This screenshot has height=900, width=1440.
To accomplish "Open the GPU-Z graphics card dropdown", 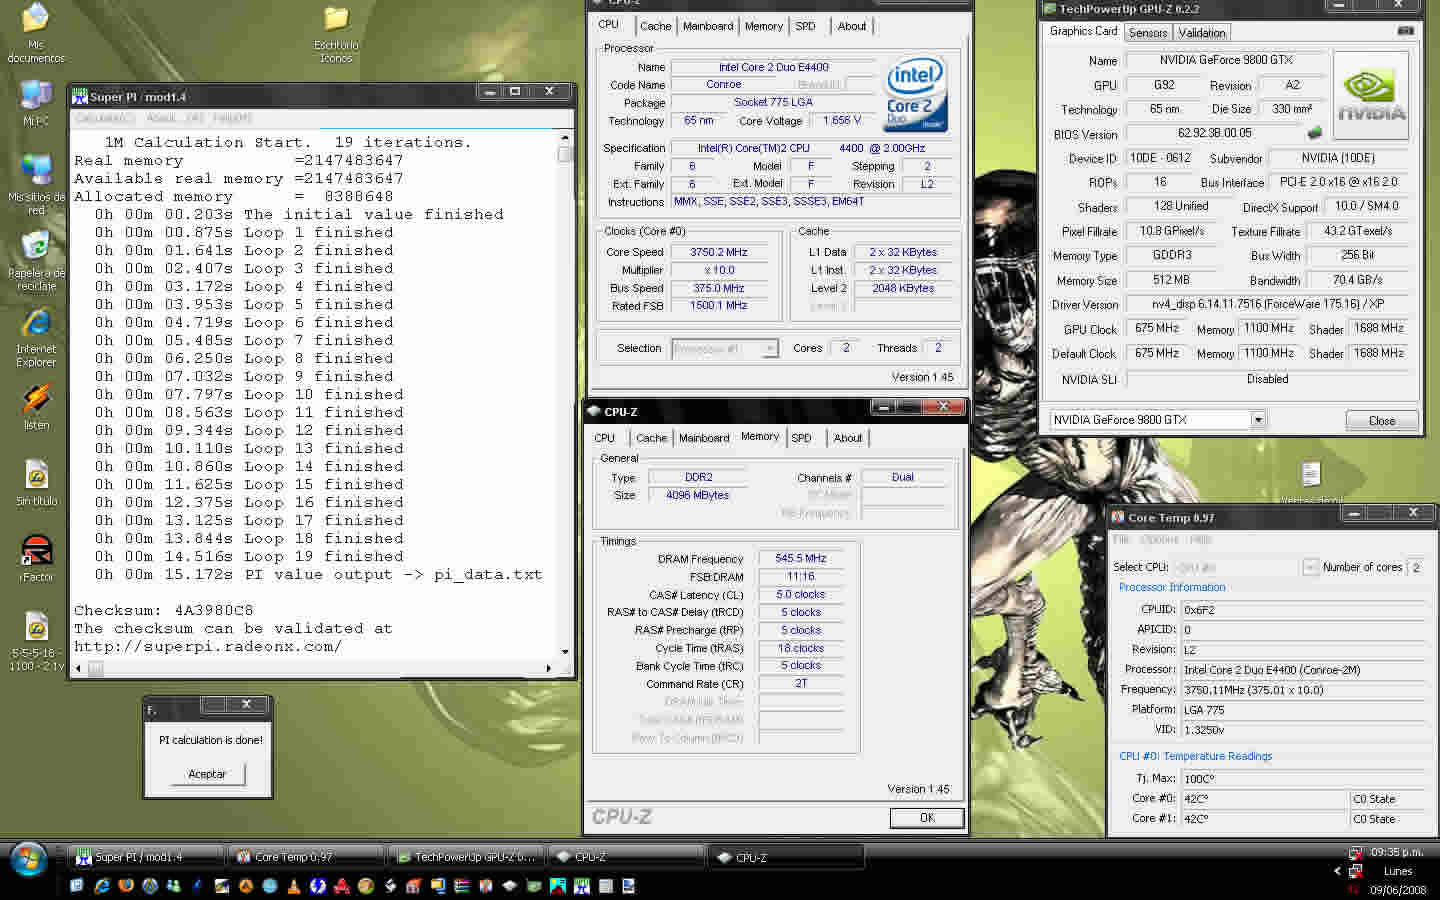I will 1258,420.
